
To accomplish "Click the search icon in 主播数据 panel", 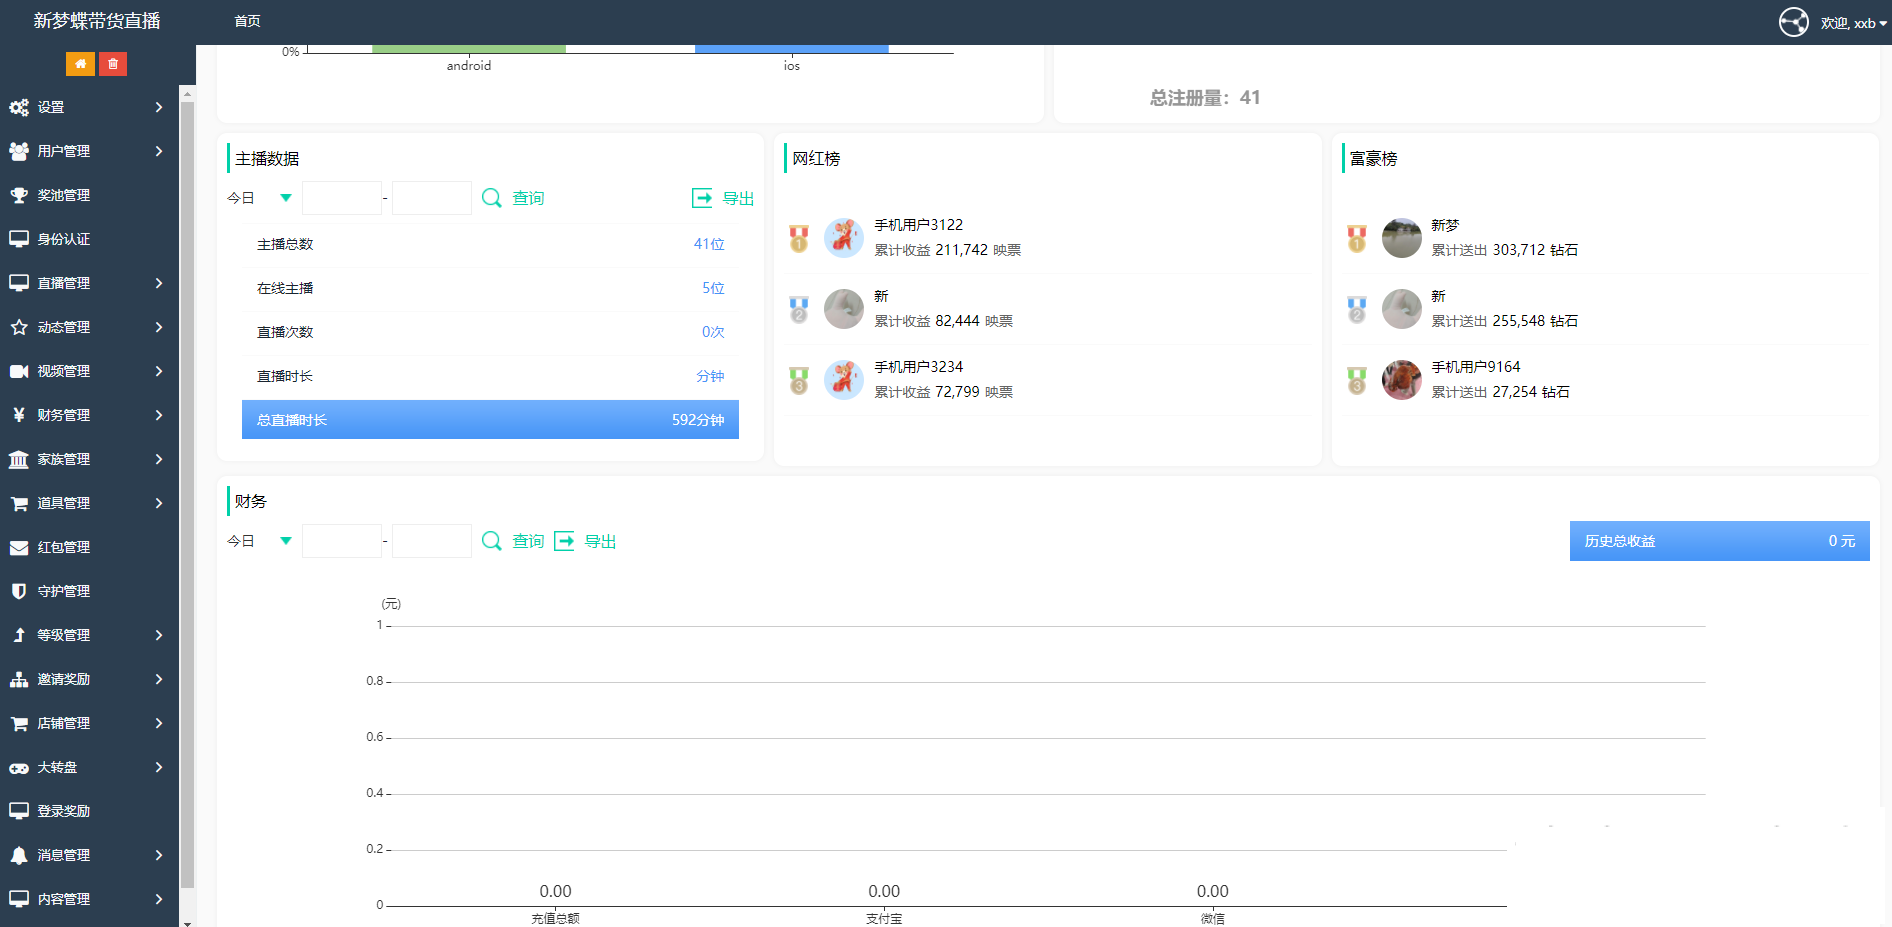I will 491,198.
